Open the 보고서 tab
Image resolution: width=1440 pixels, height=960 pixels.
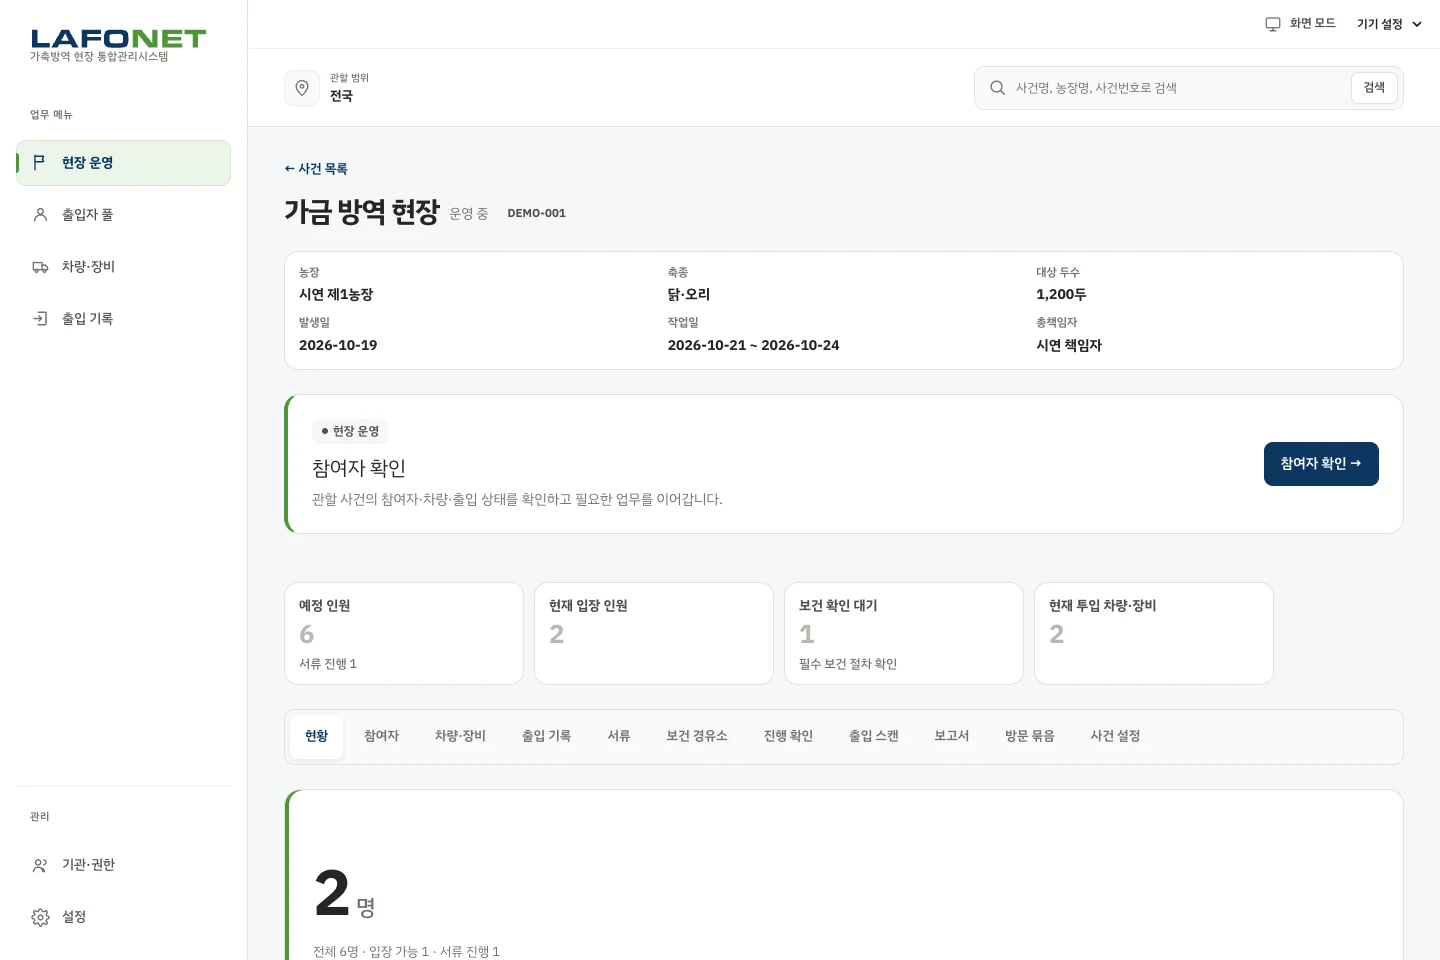click(952, 737)
